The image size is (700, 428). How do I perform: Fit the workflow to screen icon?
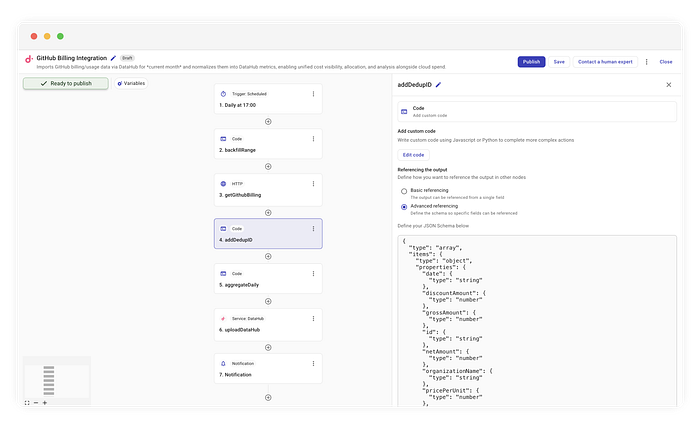pos(27,403)
